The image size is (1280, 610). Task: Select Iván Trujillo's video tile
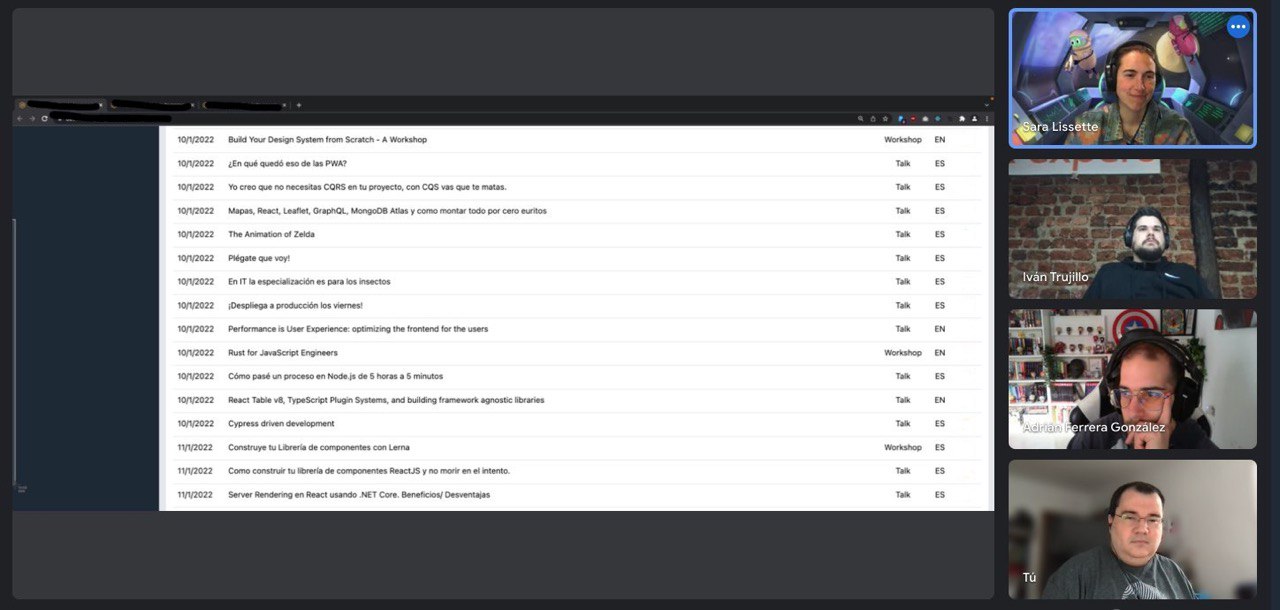click(x=1132, y=229)
